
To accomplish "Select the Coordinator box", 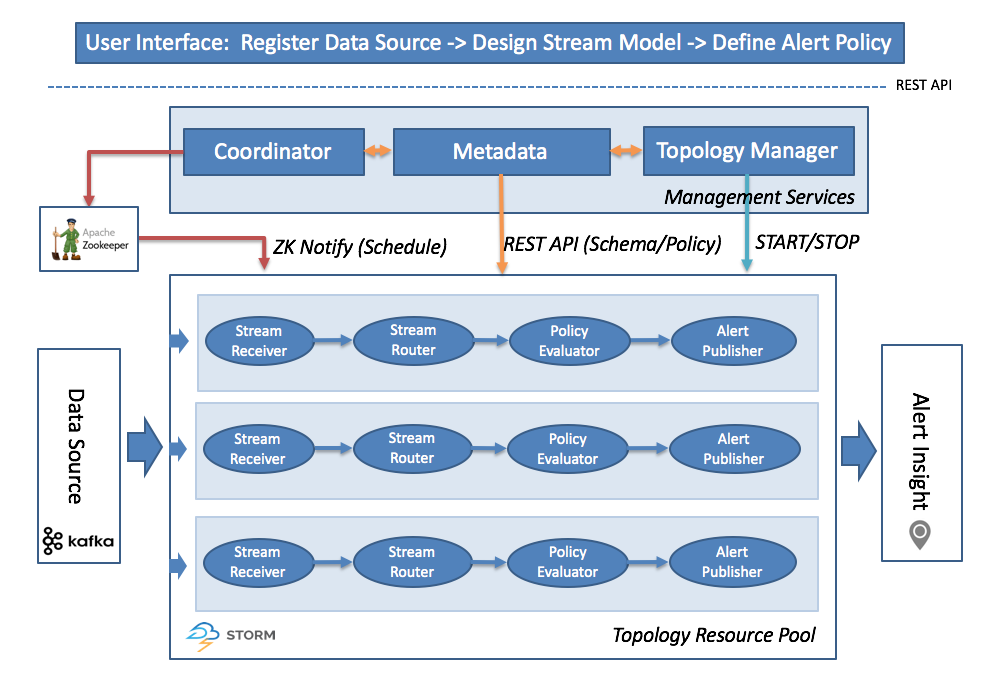I will (x=272, y=152).
